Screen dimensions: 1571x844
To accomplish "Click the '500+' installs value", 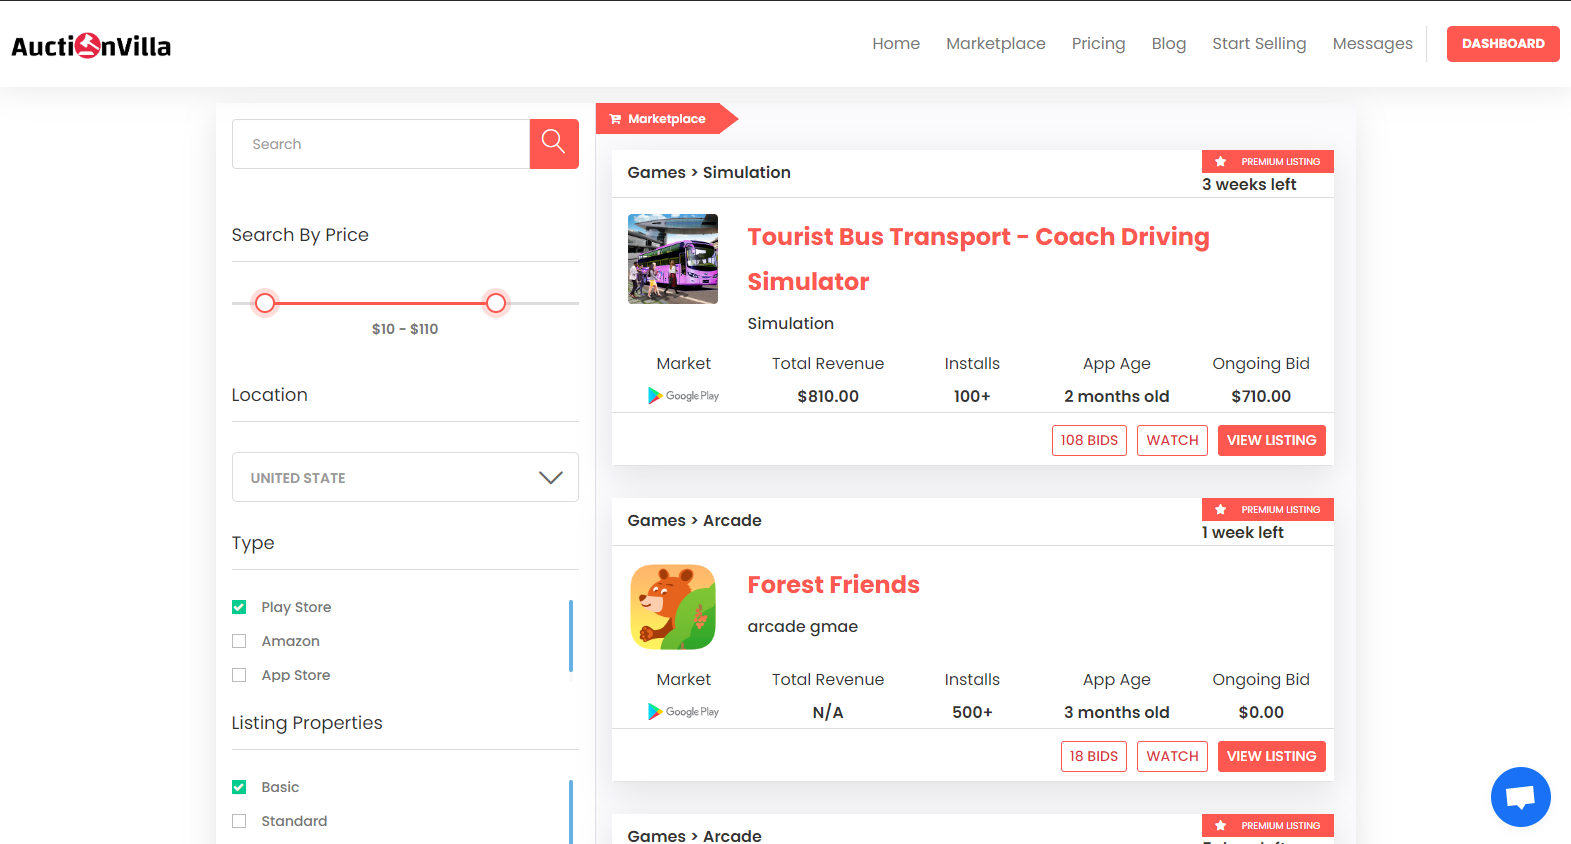I will 972,713.
